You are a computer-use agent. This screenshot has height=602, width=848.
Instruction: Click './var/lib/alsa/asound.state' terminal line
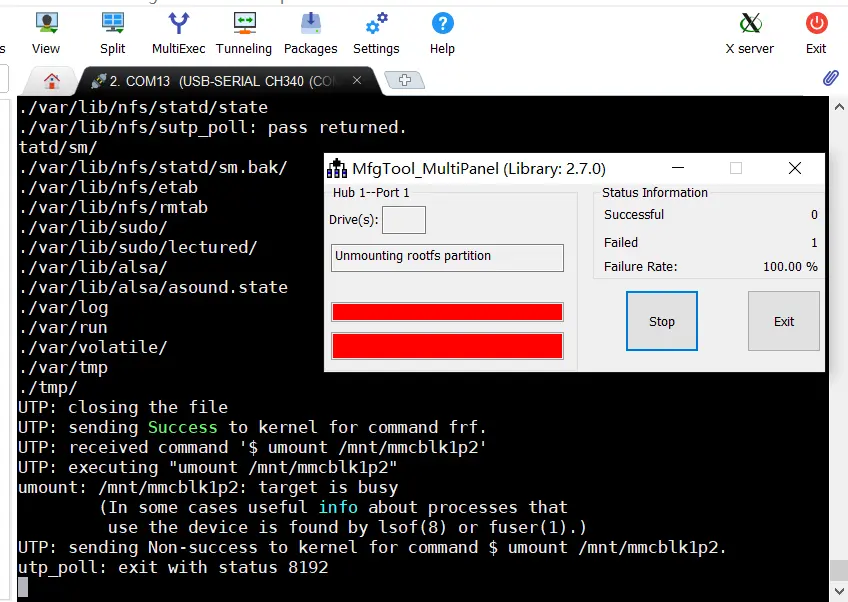[x=153, y=287]
